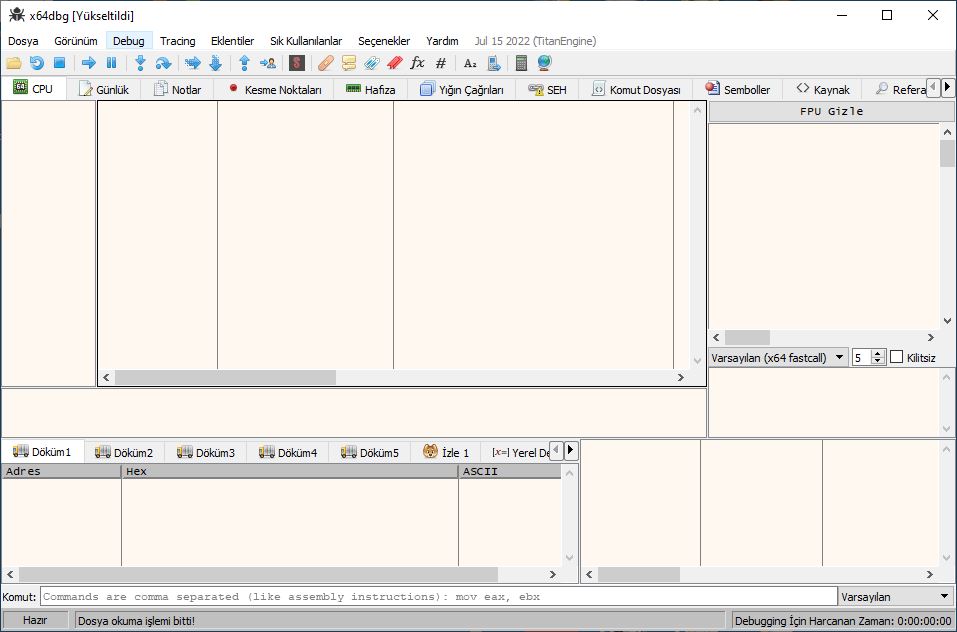
Task: Open the Komut Dosyası tab
Action: (x=635, y=90)
